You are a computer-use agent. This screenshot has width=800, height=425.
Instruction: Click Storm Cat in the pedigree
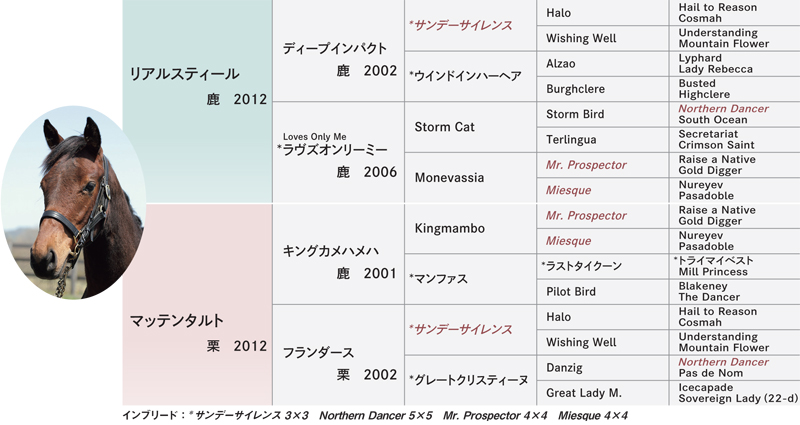(x=470, y=127)
